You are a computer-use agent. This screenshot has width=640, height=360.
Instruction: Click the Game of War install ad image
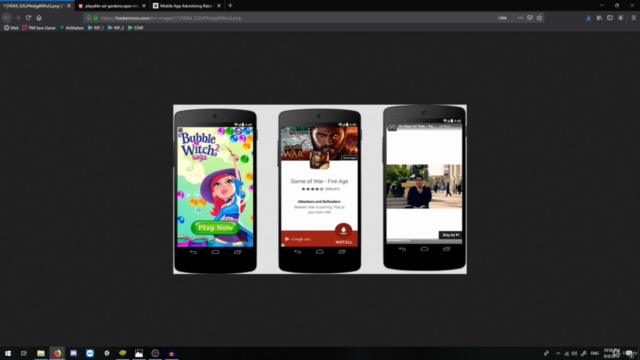(319, 143)
